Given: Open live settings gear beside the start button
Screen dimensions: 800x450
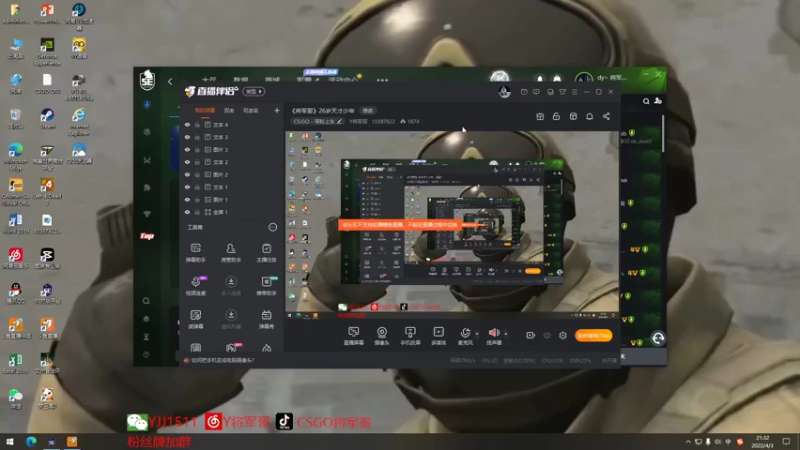Looking at the screenshot, I should tap(563, 335).
